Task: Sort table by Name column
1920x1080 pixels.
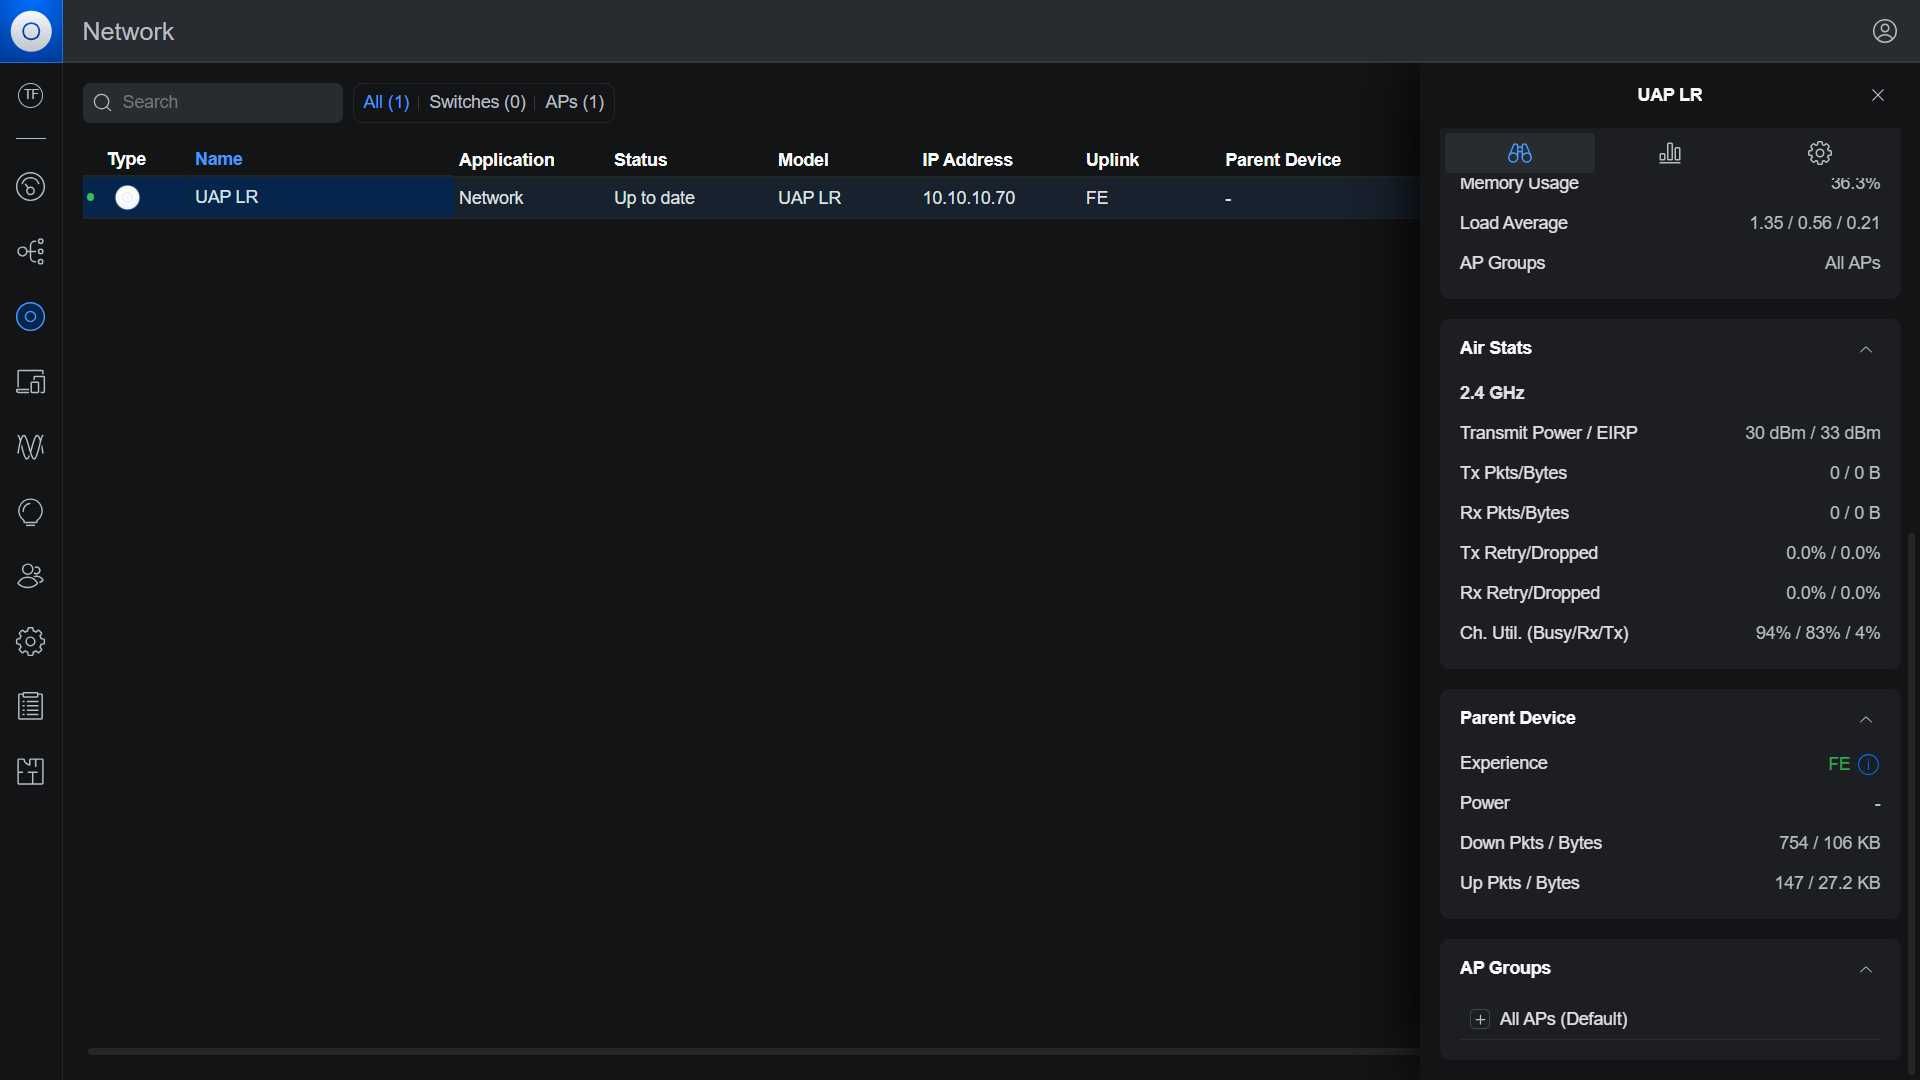Action: [219, 159]
